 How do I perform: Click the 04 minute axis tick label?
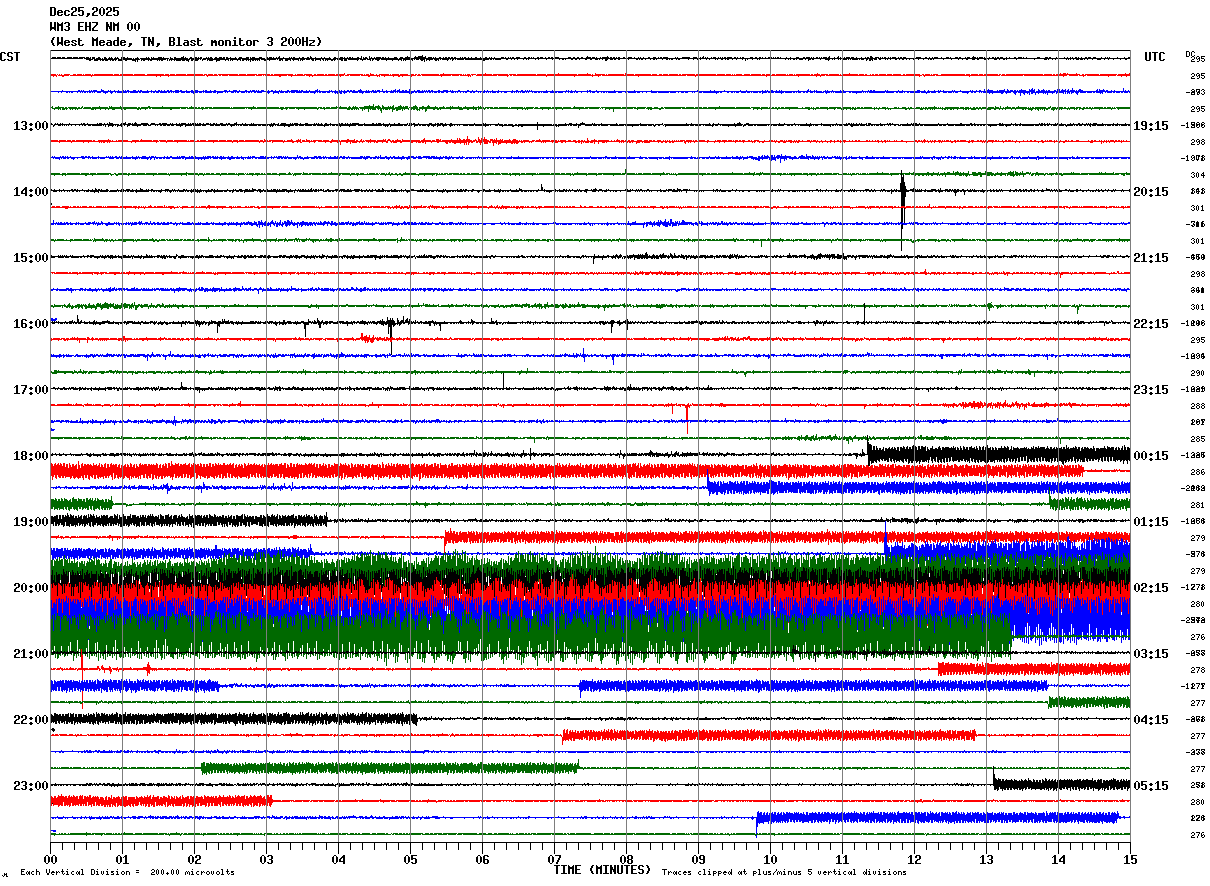pyautogui.click(x=338, y=858)
